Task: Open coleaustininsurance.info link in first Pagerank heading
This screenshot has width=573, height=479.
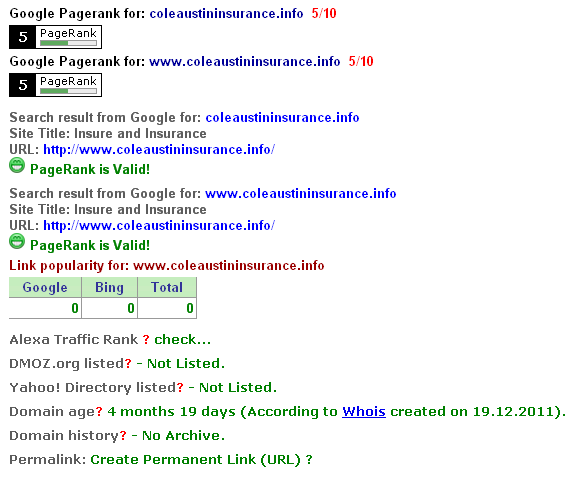Action: 226,14
